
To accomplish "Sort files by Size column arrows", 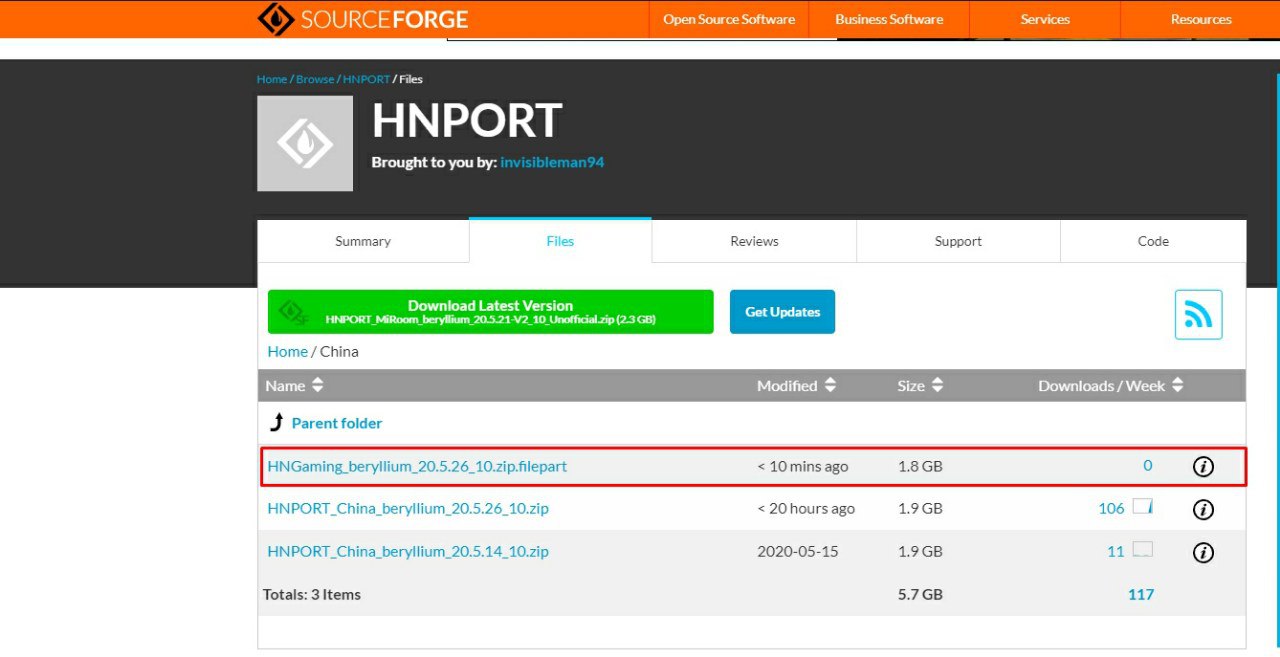I will [937, 385].
